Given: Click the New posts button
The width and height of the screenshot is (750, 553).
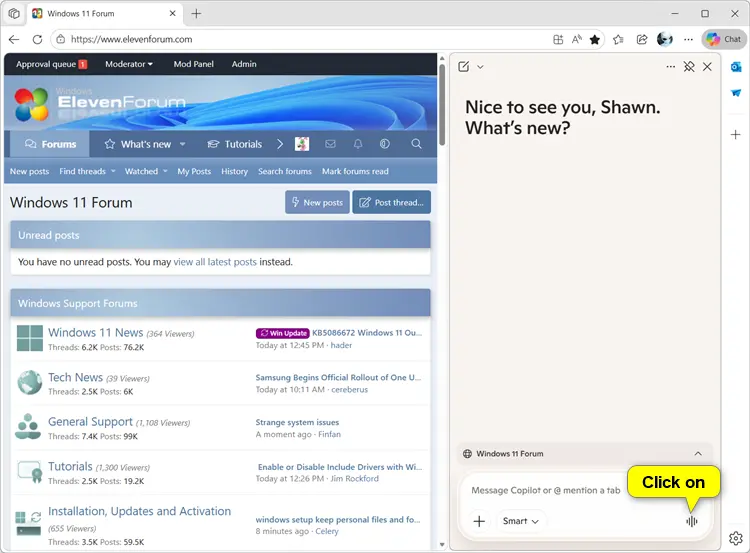Looking at the screenshot, I should [317, 202].
